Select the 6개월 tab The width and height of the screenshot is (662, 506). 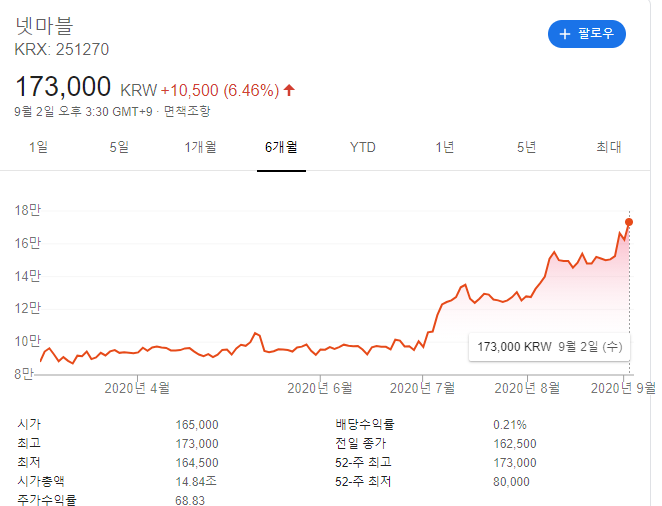click(x=281, y=147)
